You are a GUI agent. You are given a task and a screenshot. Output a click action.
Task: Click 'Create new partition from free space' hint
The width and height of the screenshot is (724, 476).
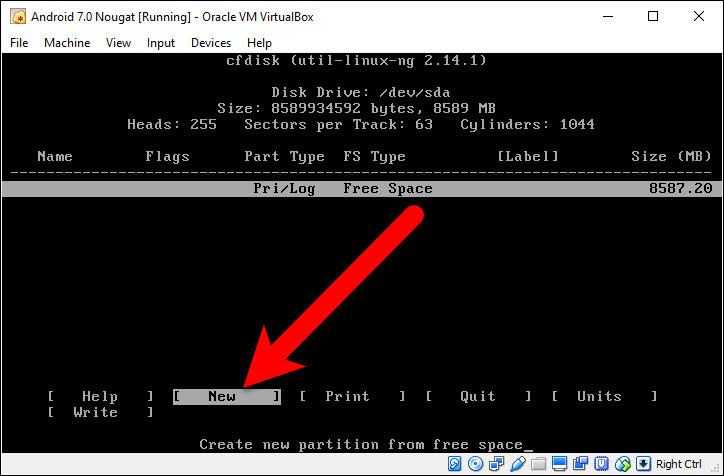pos(361,445)
